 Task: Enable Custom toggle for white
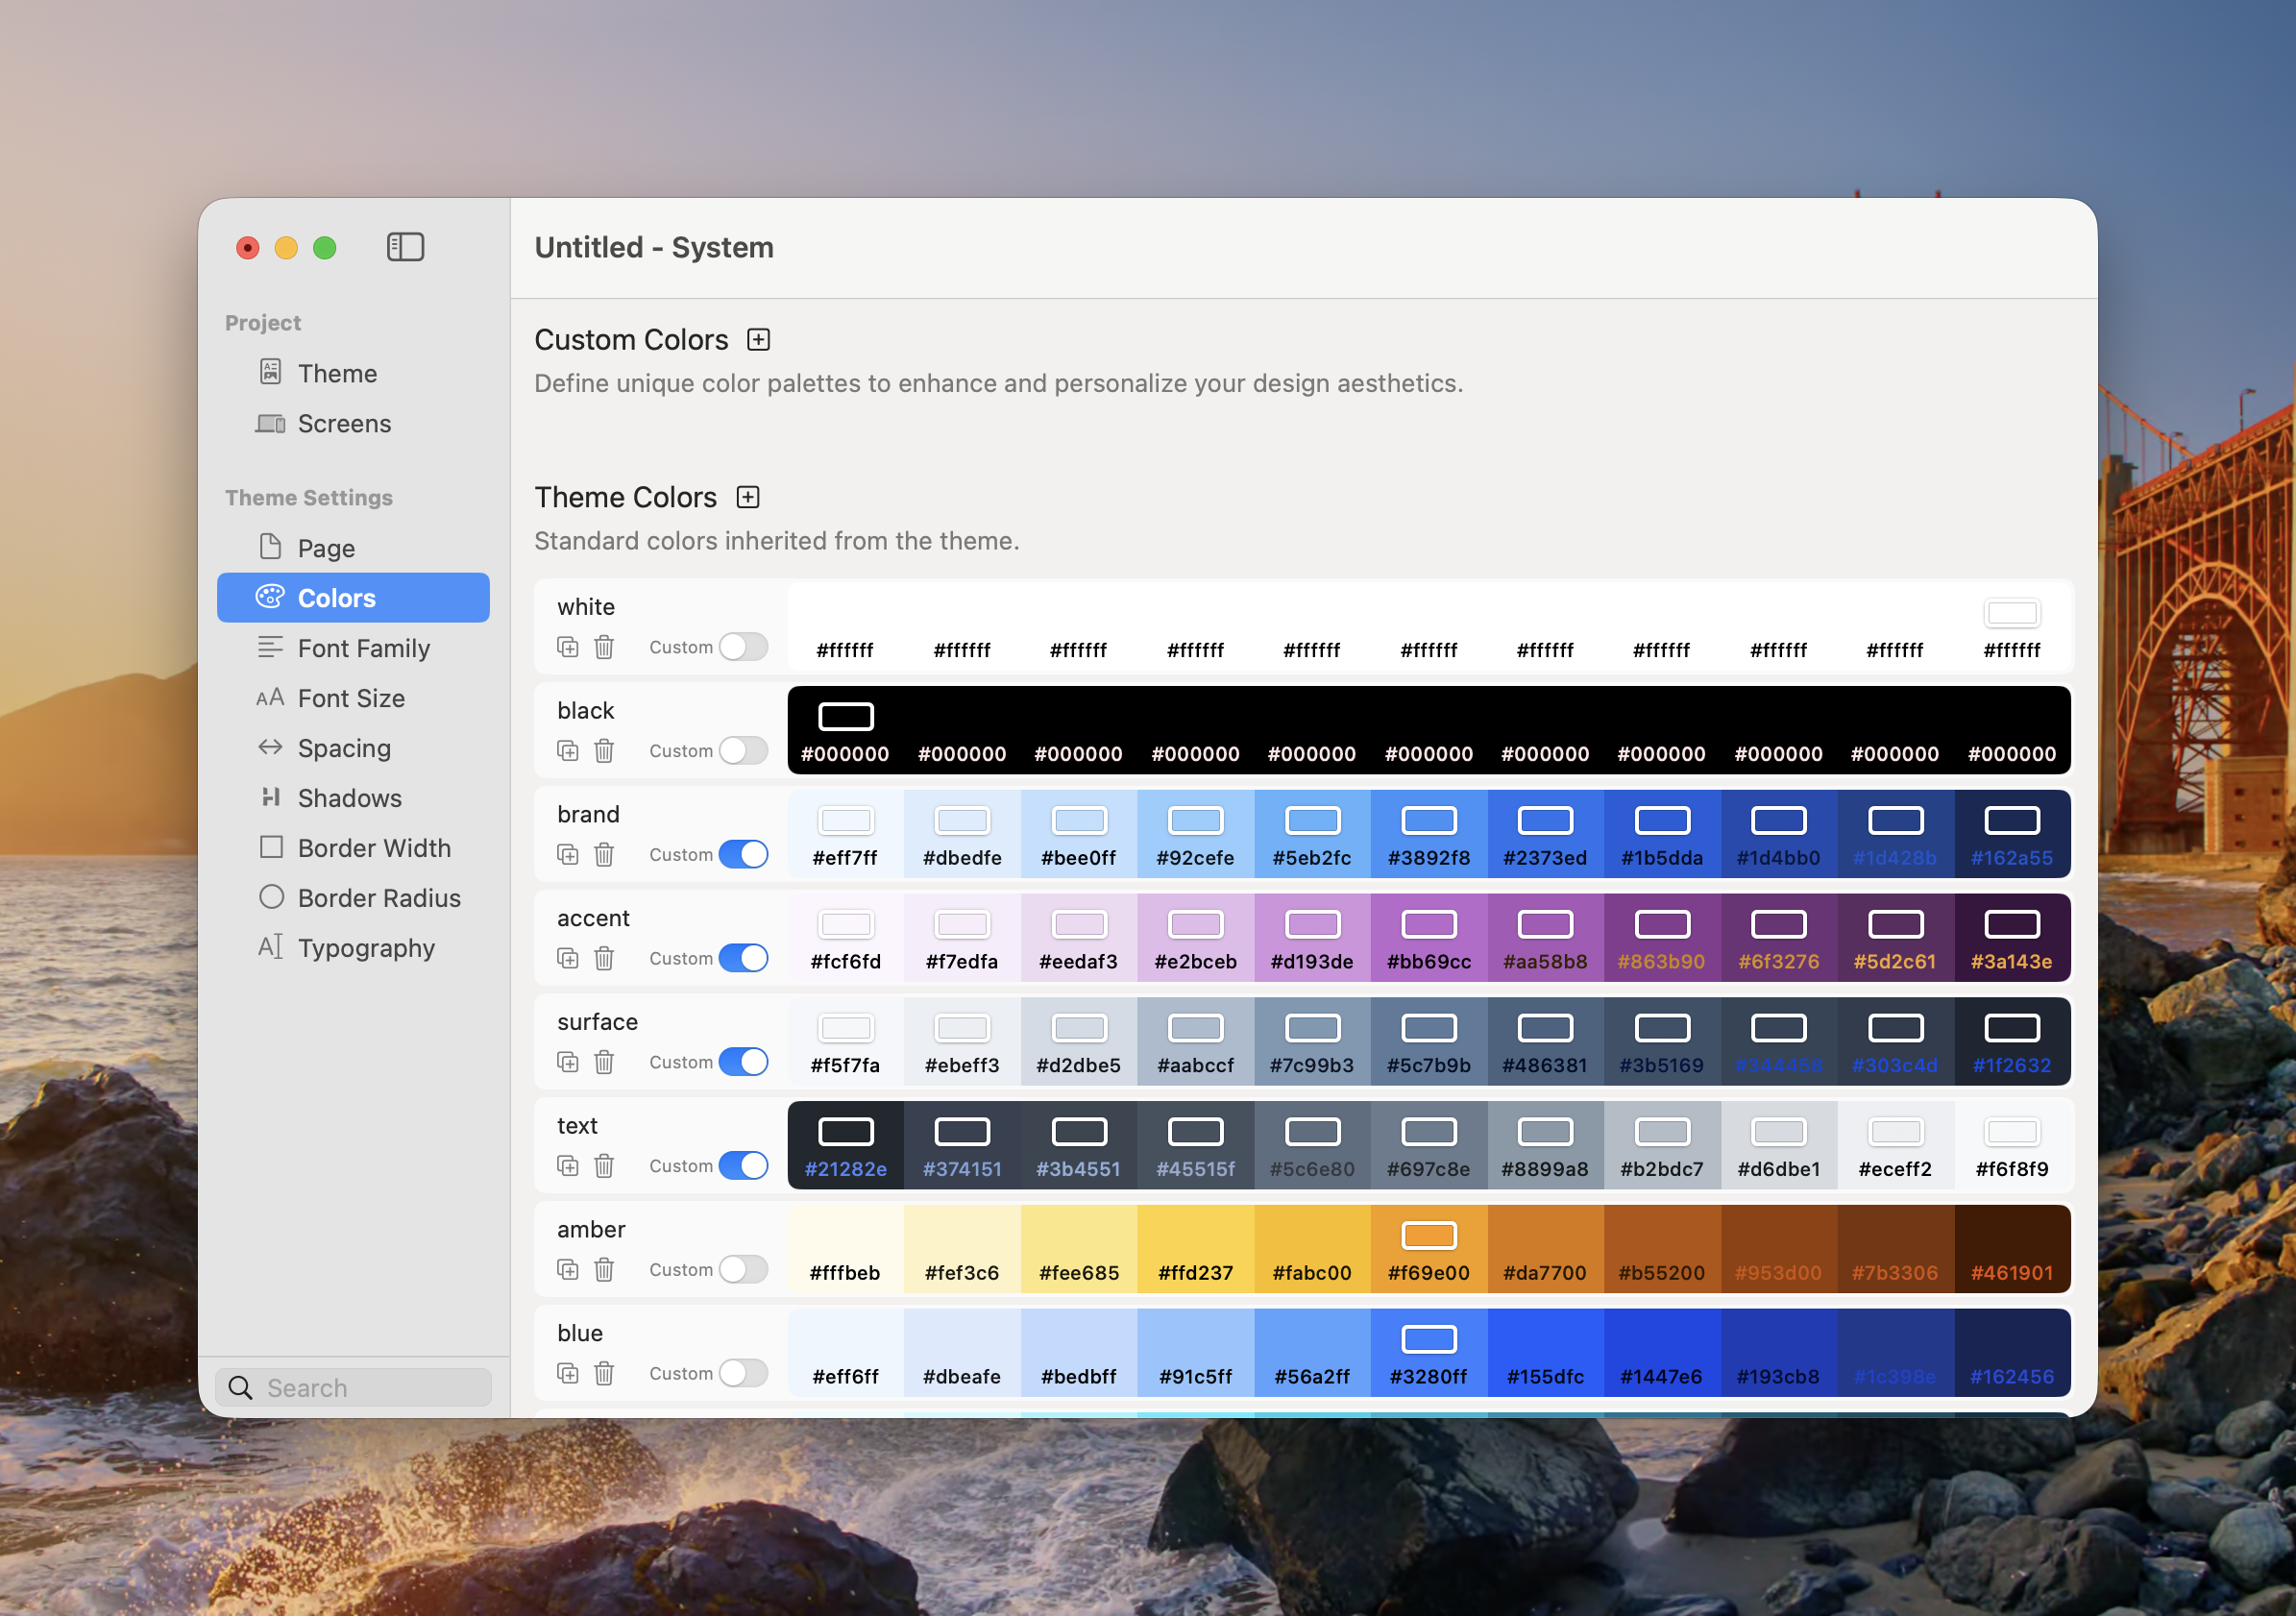click(x=744, y=647)
